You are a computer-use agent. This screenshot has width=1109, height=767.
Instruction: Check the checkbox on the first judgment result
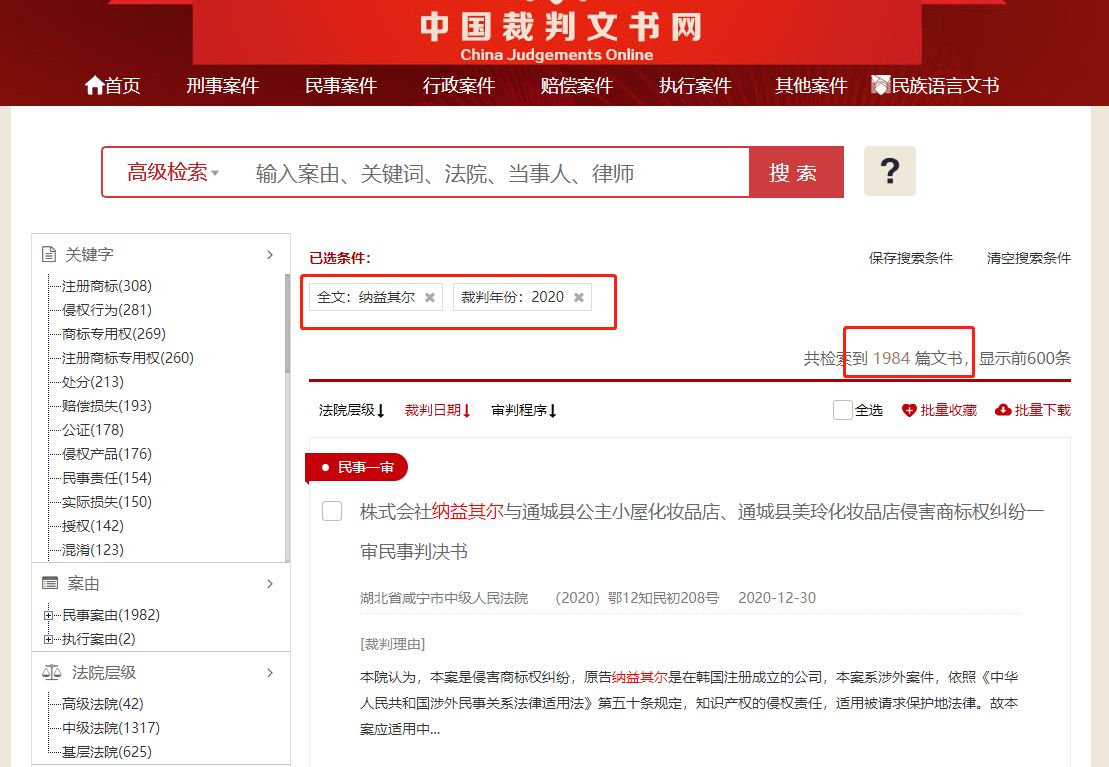coord(331,511)
